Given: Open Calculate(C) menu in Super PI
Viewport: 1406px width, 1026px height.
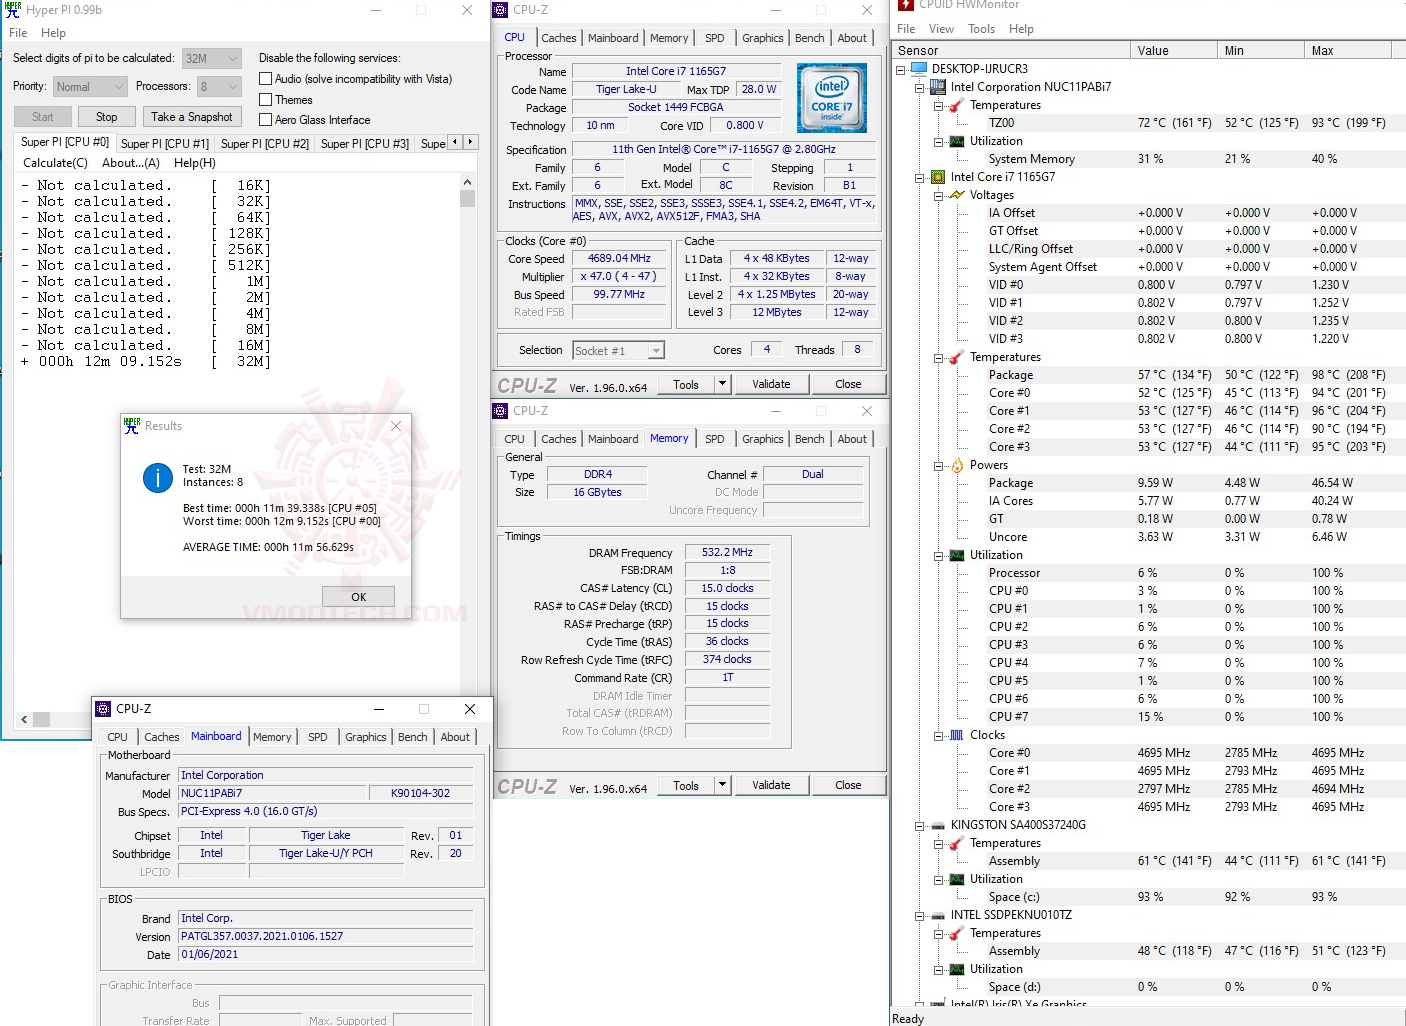Looking at the screenshot, I should click(55, 163).
